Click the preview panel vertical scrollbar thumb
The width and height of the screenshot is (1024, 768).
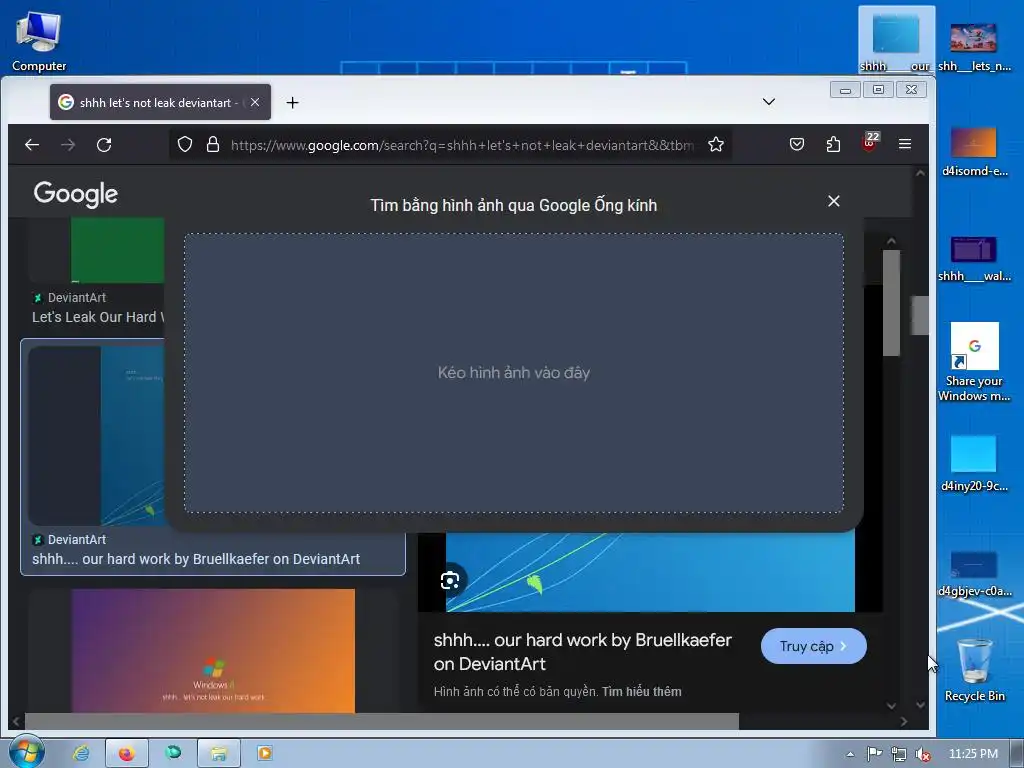pyautogui.click(x=891, y=303)
